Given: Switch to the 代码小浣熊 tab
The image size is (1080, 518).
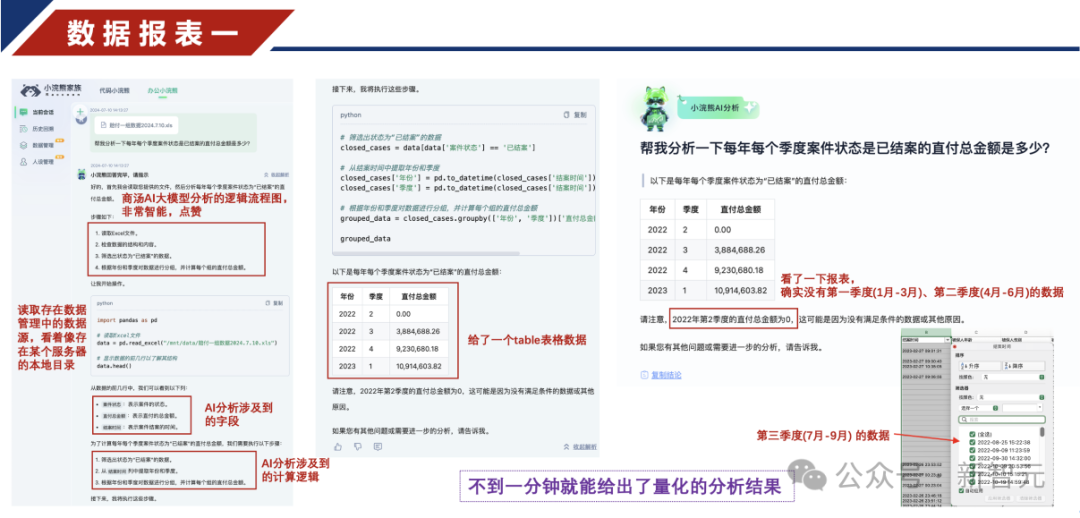Looking at the screenshot, I should tap(114, 90).
